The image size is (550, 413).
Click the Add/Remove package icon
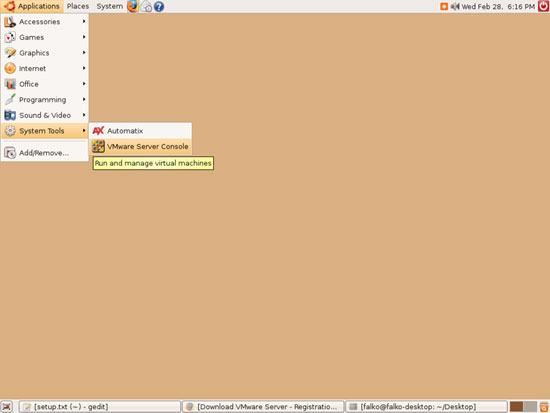[10, 153]
